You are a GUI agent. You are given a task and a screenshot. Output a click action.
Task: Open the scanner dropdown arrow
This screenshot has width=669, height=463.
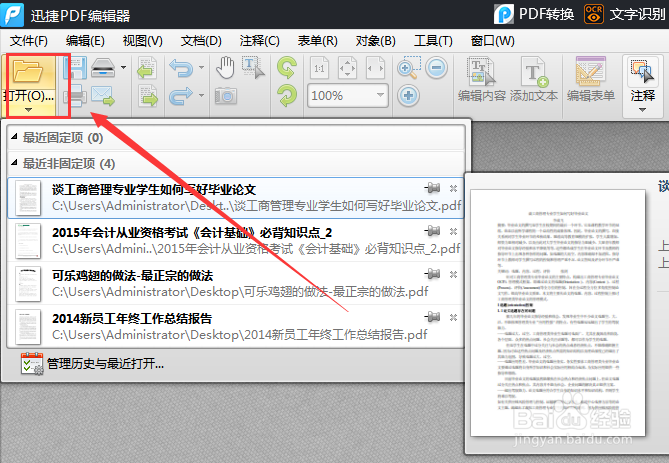(x=123, y=67)
